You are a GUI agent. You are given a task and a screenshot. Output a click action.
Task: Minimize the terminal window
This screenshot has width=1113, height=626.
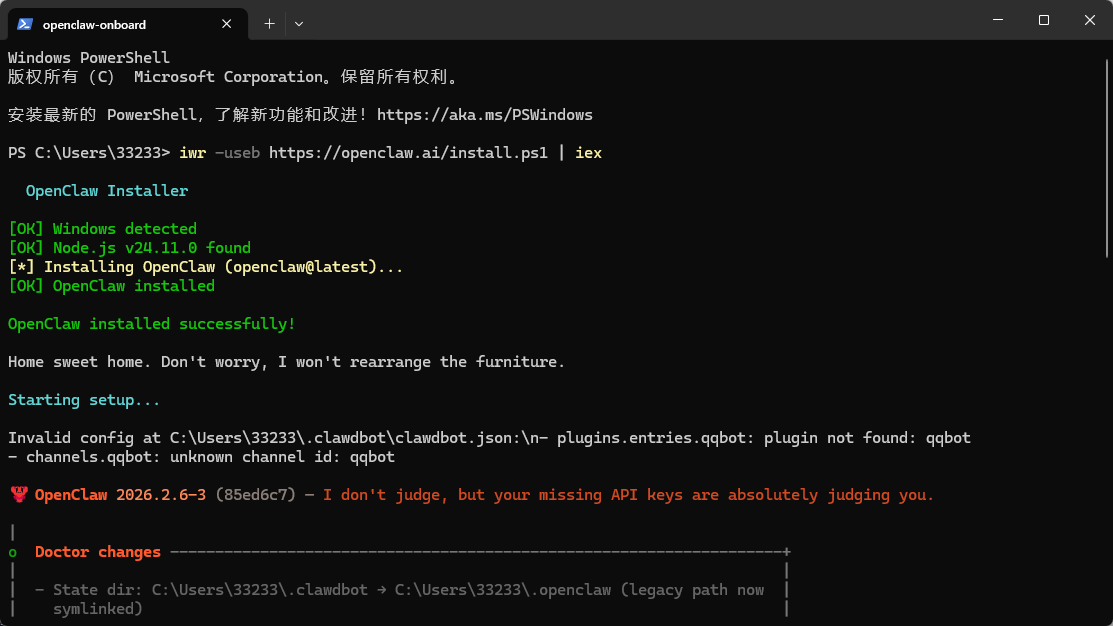[997, 20]
